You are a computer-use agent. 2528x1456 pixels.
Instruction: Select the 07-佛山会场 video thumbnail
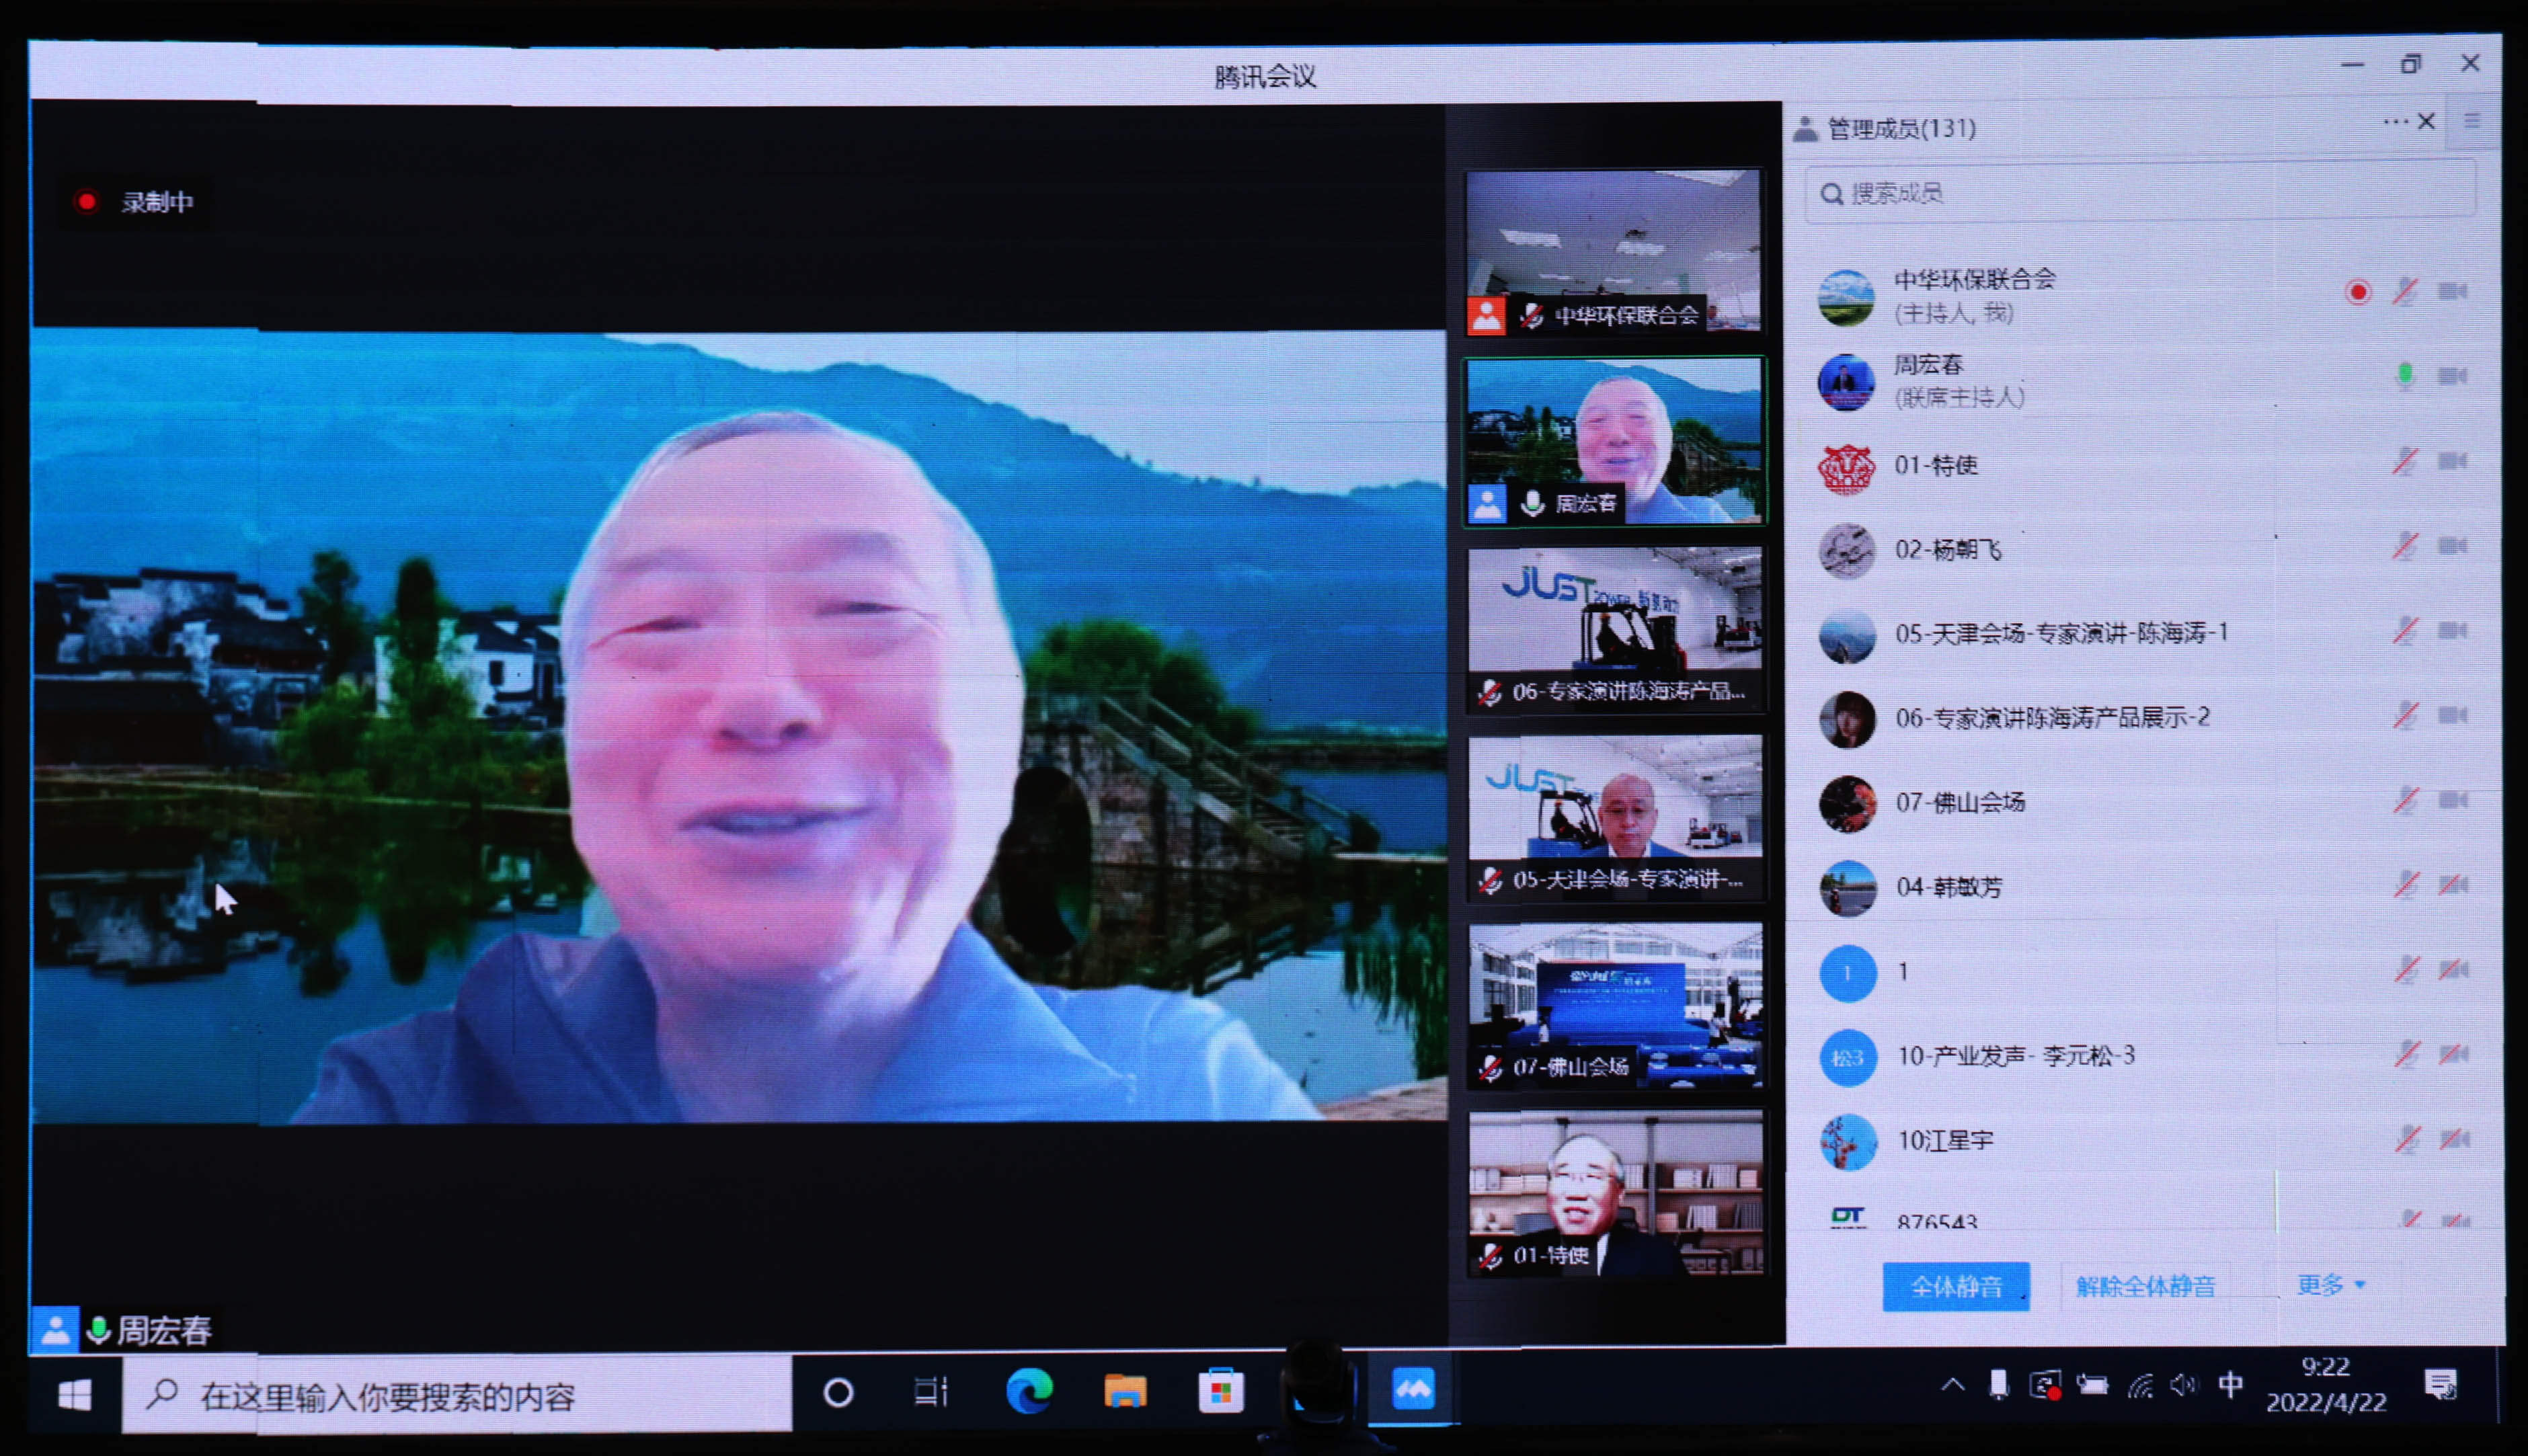(1615, 1006)
